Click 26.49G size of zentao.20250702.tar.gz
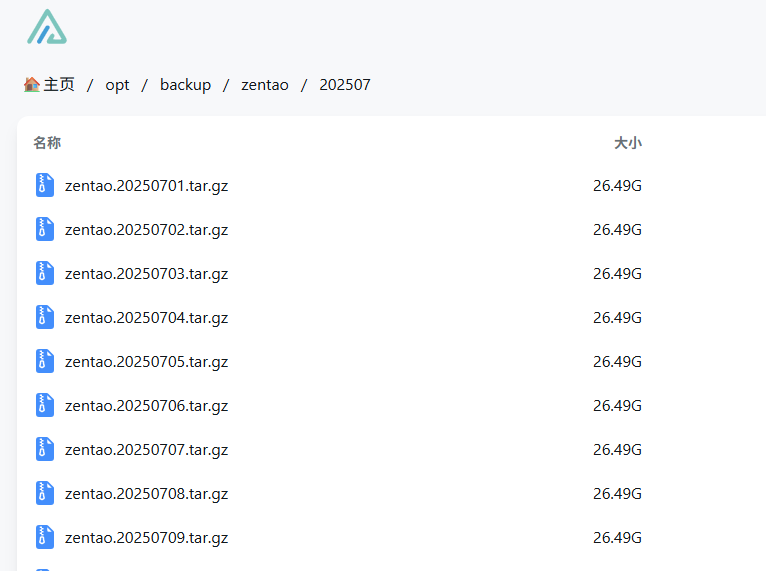This screenshot has height=571, width=766. [617, 230]
